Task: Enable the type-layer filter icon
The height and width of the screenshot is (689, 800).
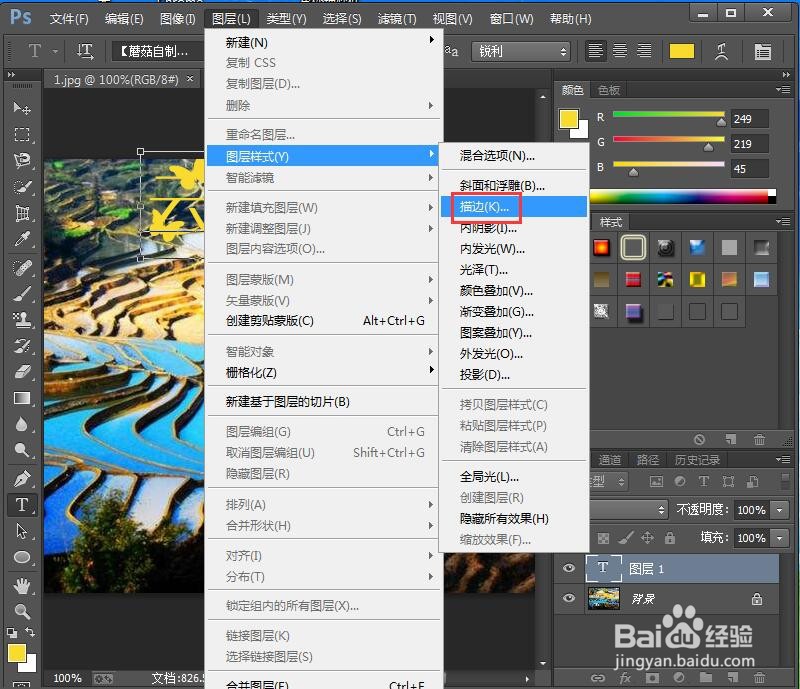Action: (x=704, y=480)
